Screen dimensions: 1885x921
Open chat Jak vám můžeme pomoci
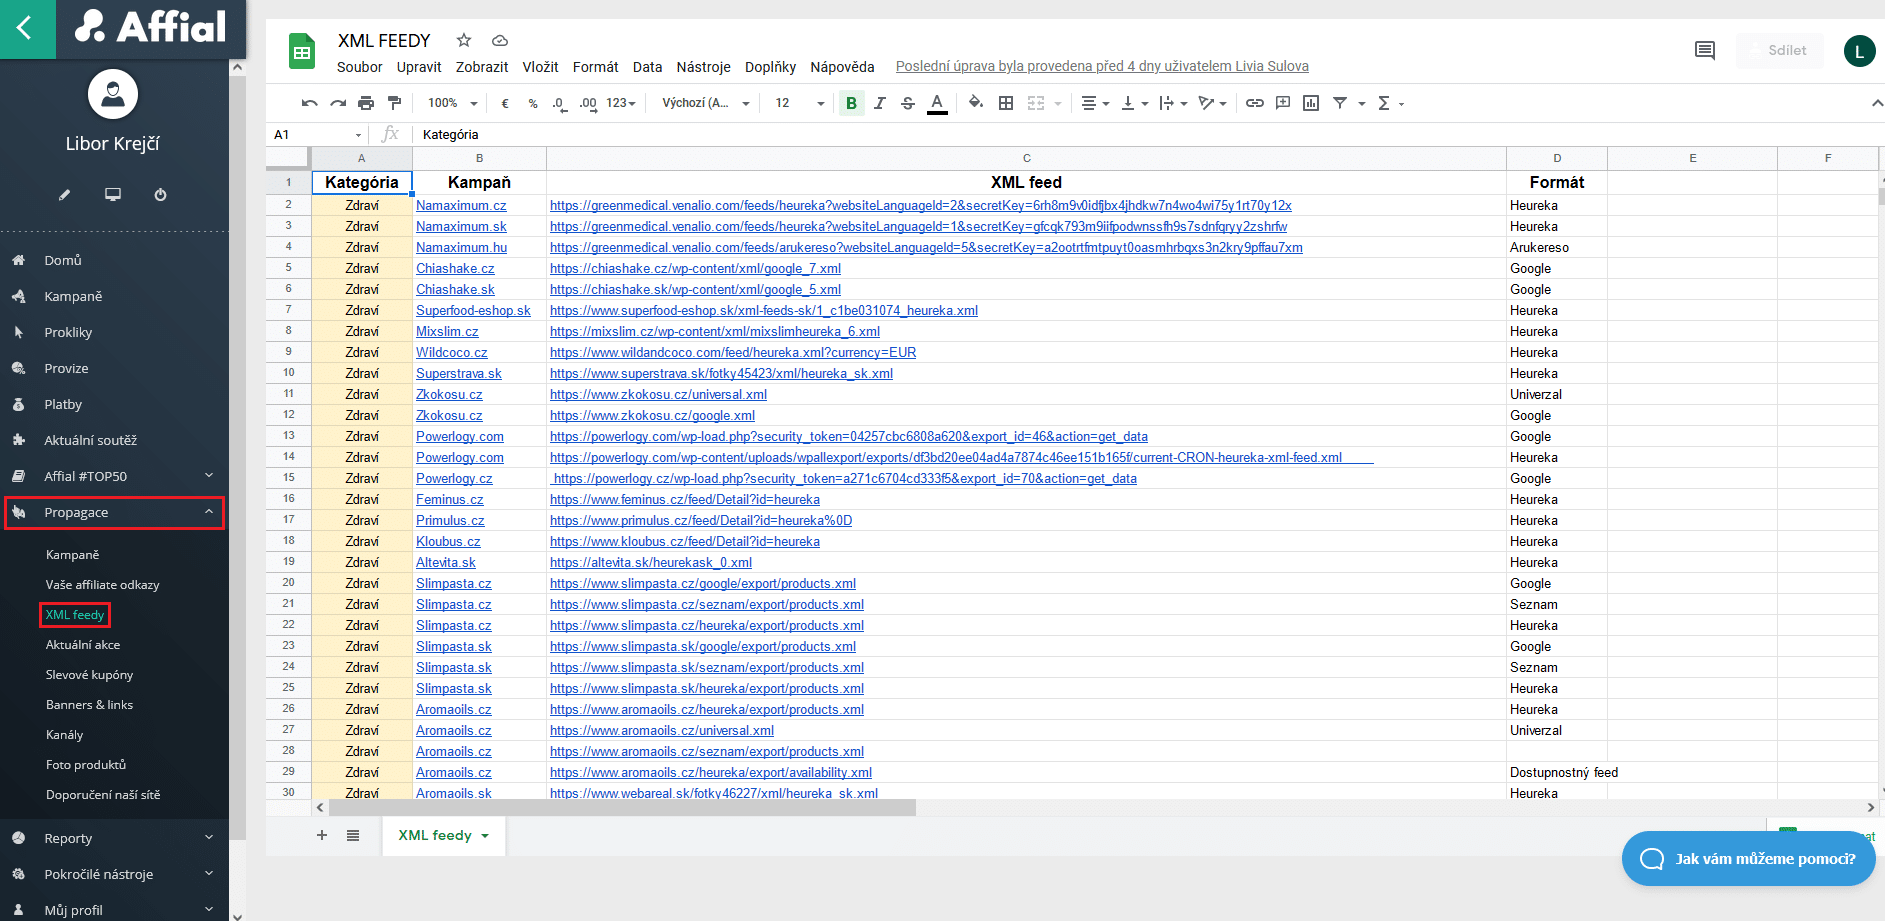click(1748, 858)
